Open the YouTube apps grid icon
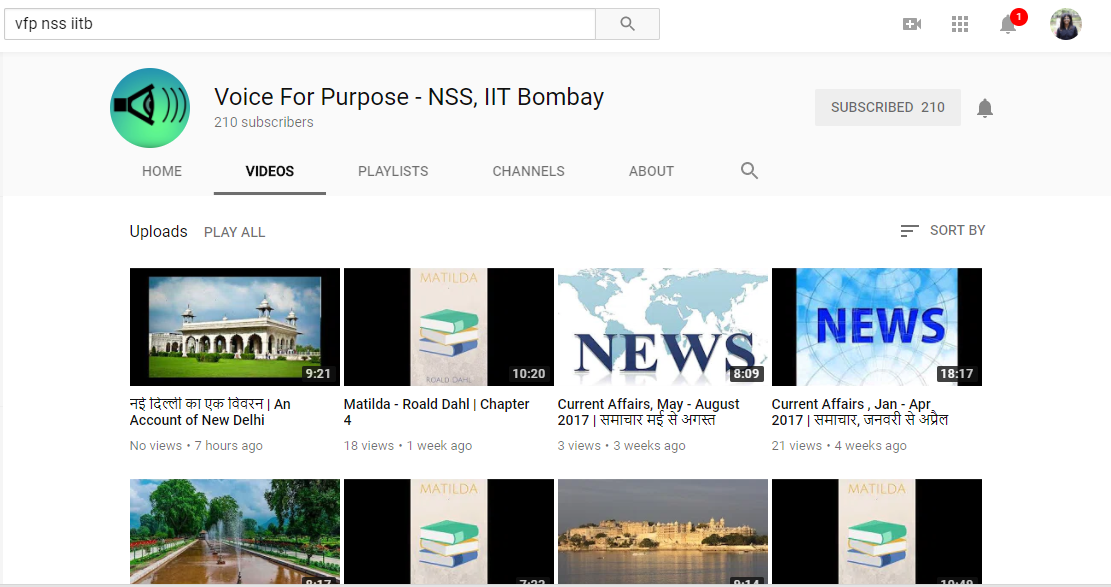Image resolution: width=1111 pixels, height=587 pixels. click(x=960, y=24)
